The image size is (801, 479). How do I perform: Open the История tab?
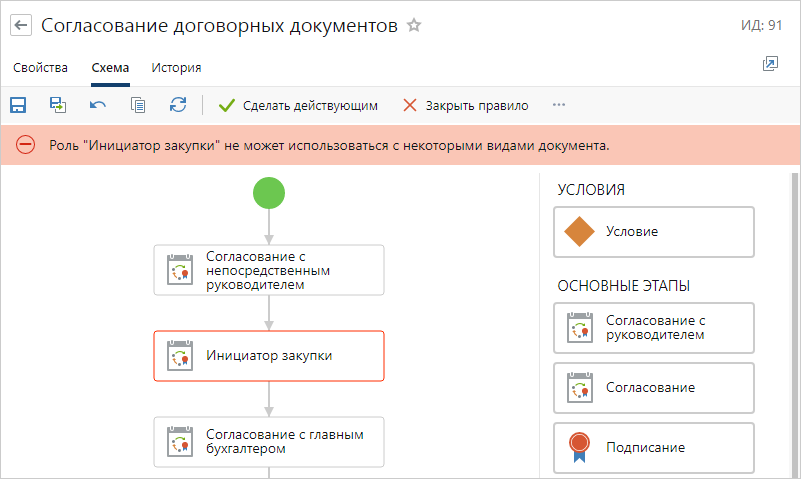[x=176, y=68]
